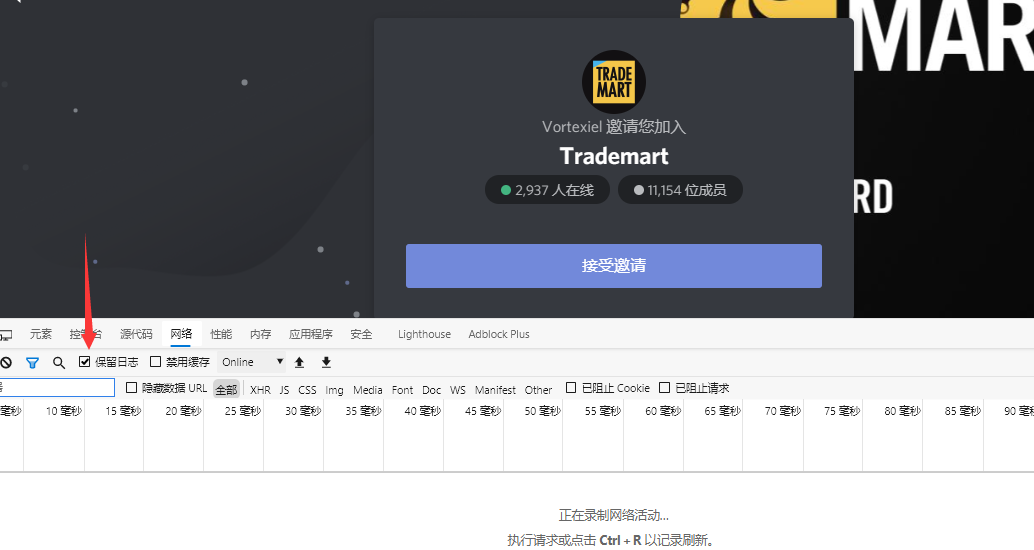Image resolution: width=1034 pixels, height=550 pixels.
Task: Check the 已阻止 Cookie checkbox
Action: 571,388
